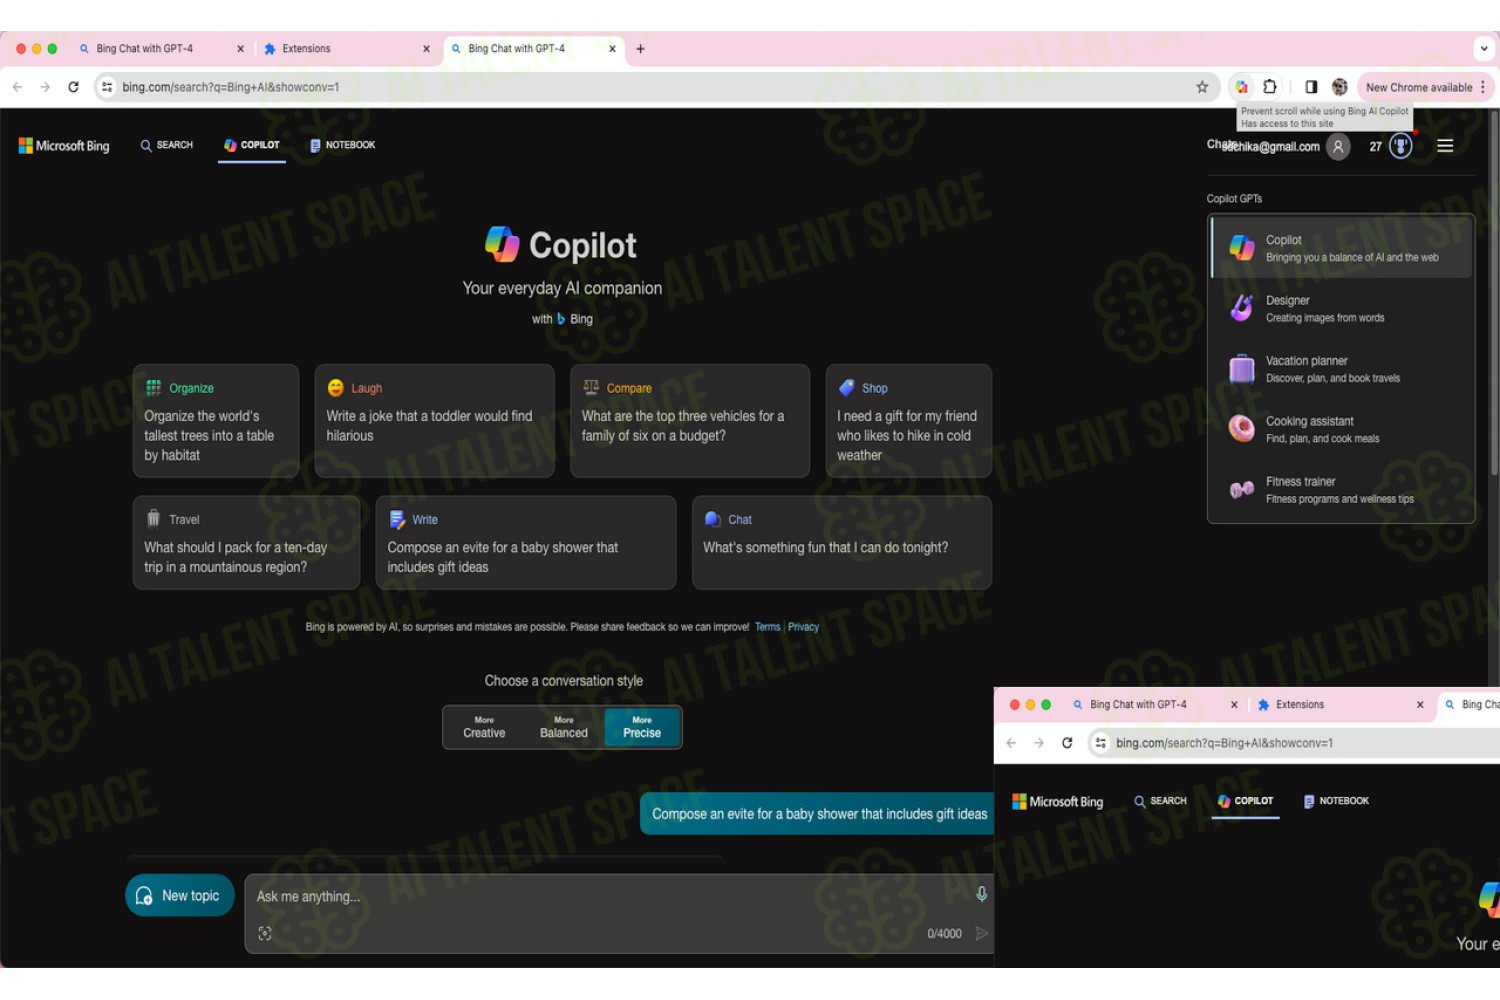Click Laugh toddler joke suggestion card
Image resolution: width=1500 pixels, height=1000 pixels.
(x=434, y=421)
